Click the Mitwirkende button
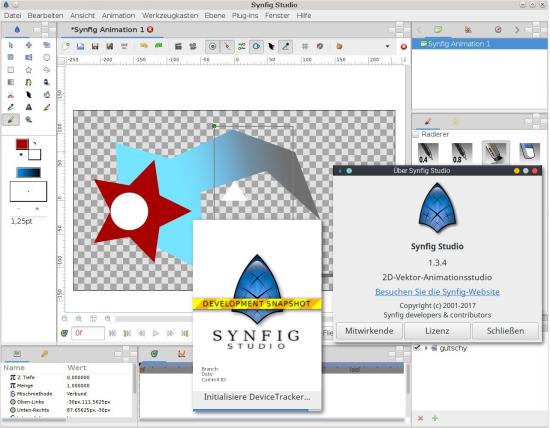 (x=369, y=331)
